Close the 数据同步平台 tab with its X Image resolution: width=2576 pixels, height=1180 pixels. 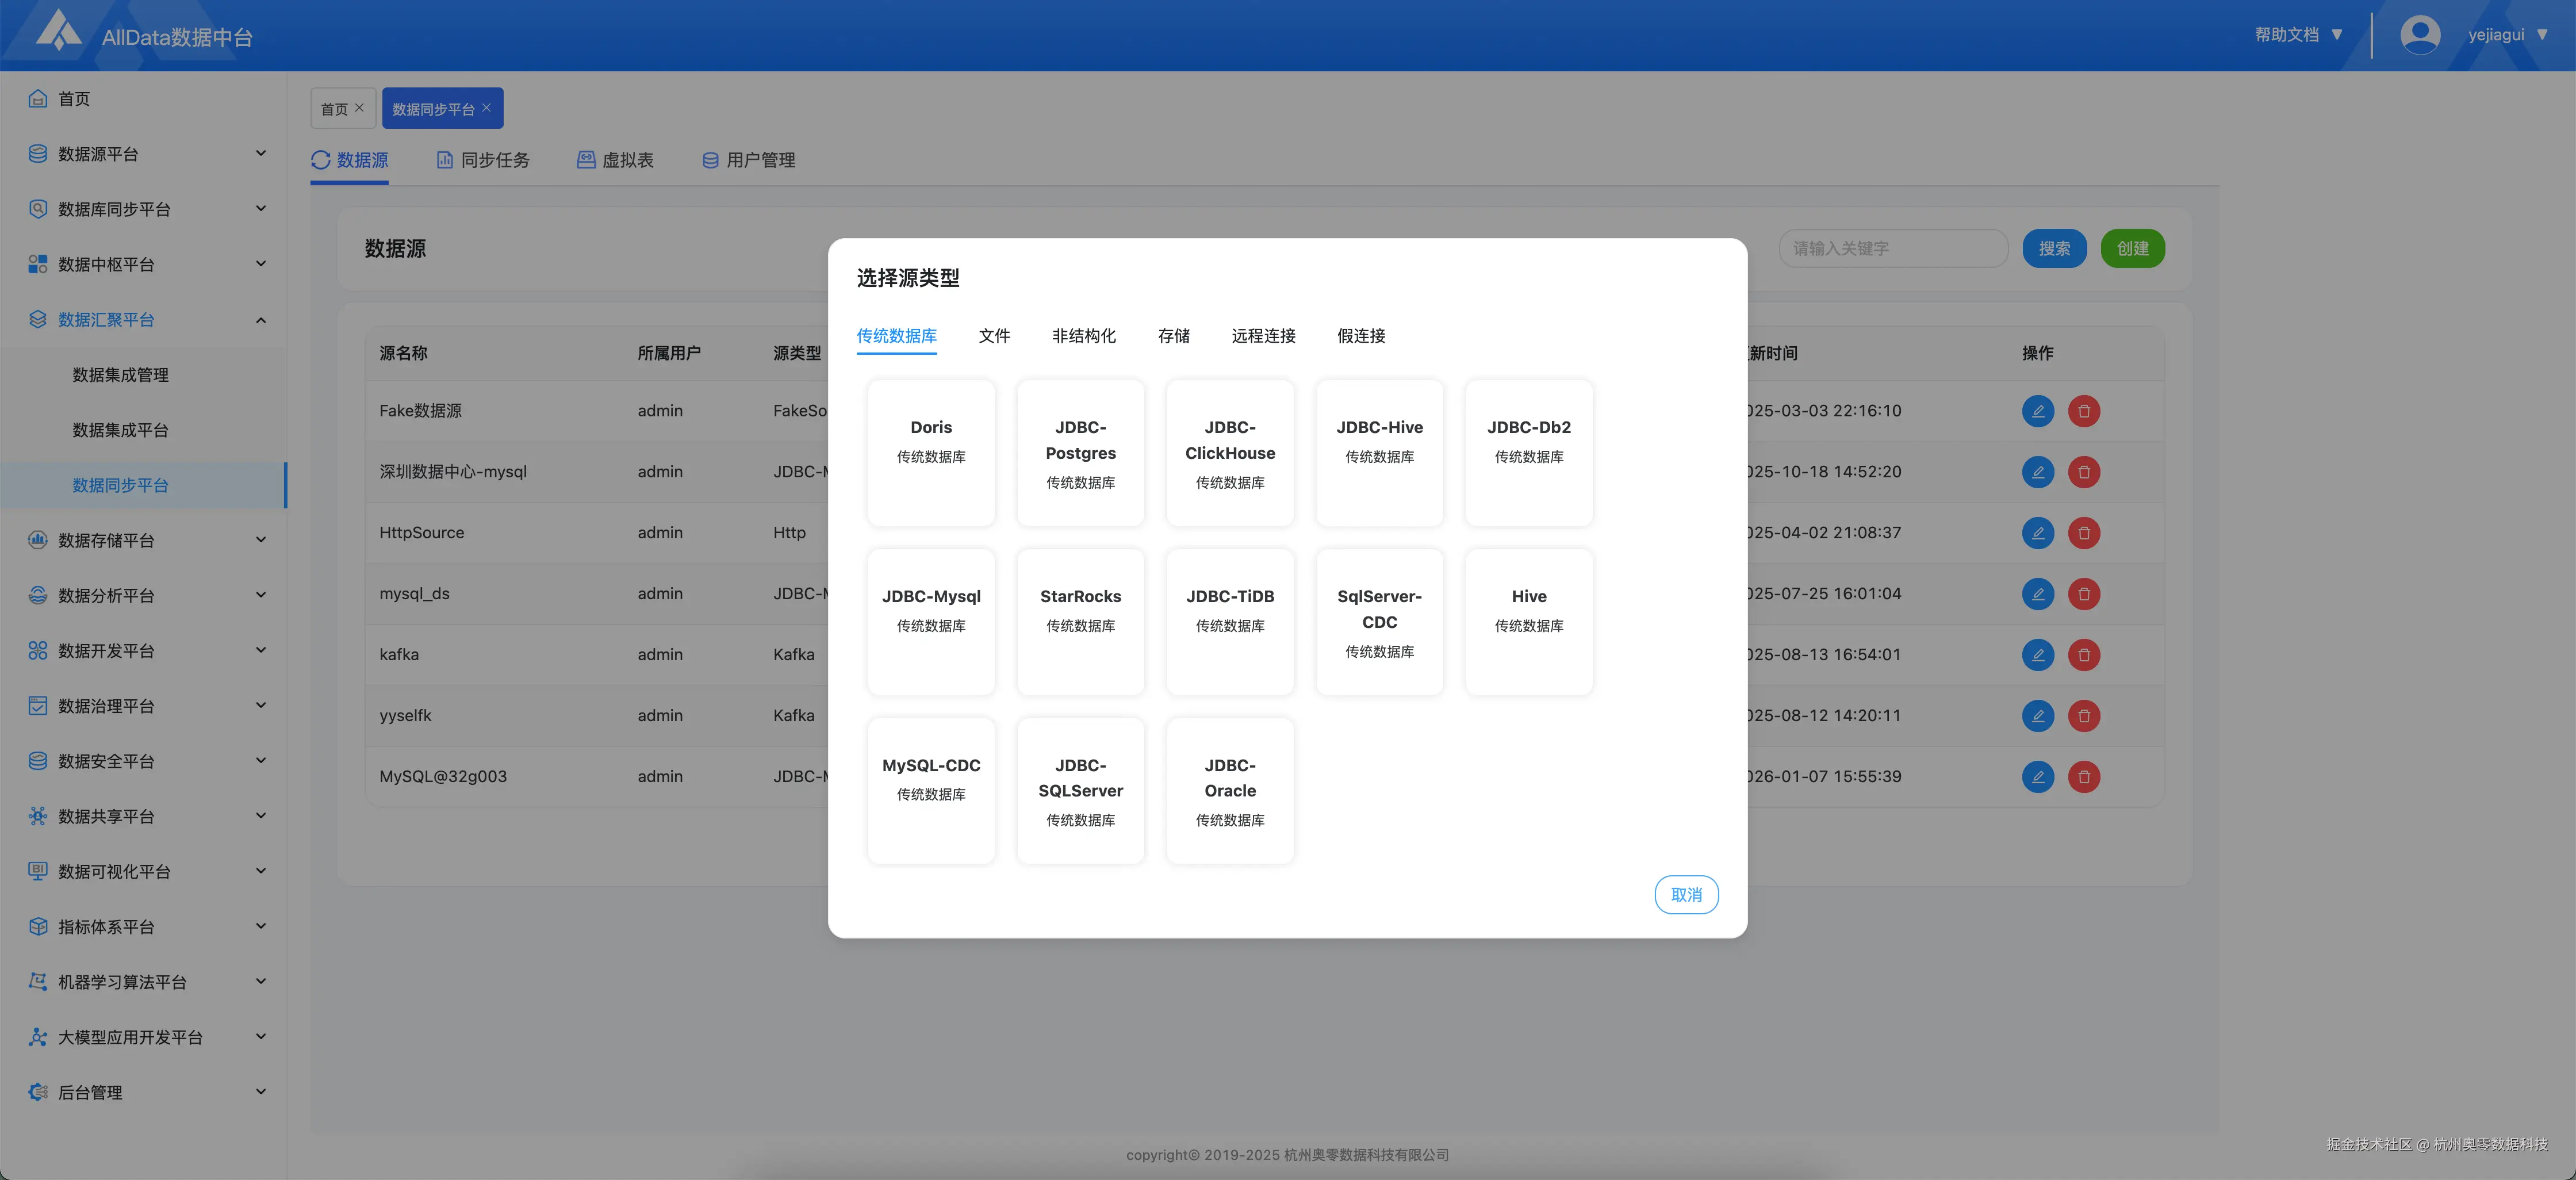tap(487, 108)
